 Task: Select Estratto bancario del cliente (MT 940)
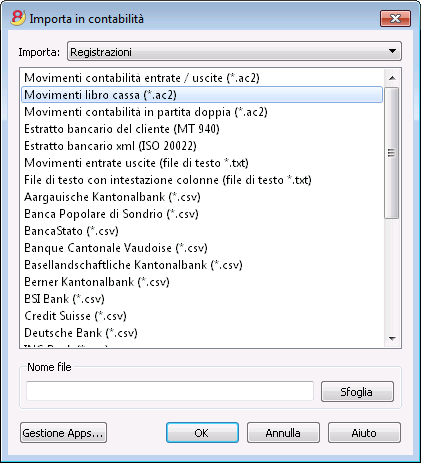(x=122, y=129)
